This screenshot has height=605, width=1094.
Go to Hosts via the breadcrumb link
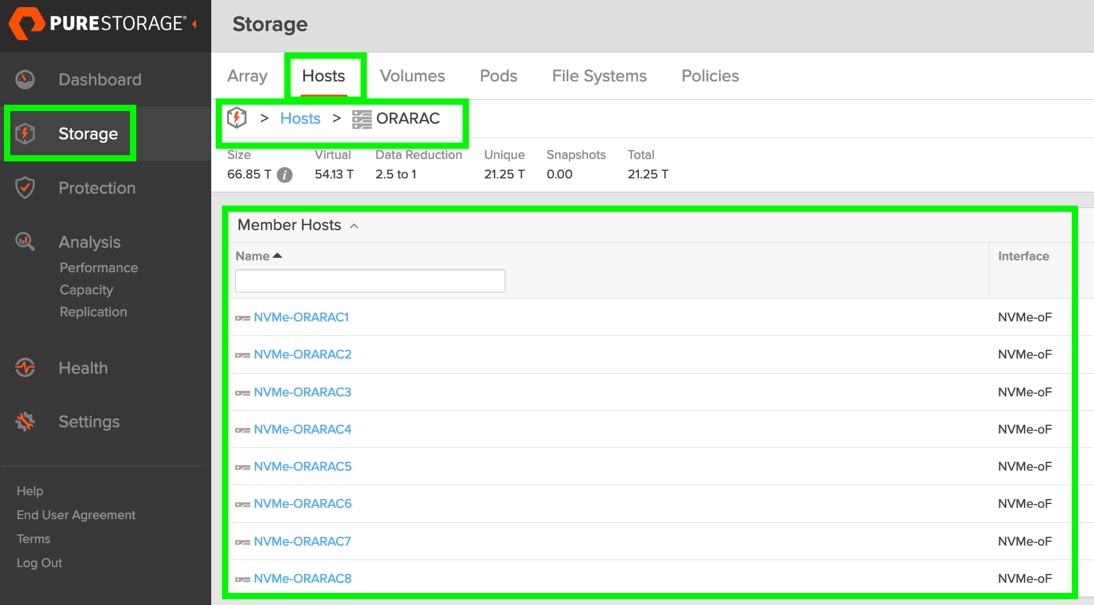[x=300, y=118]
